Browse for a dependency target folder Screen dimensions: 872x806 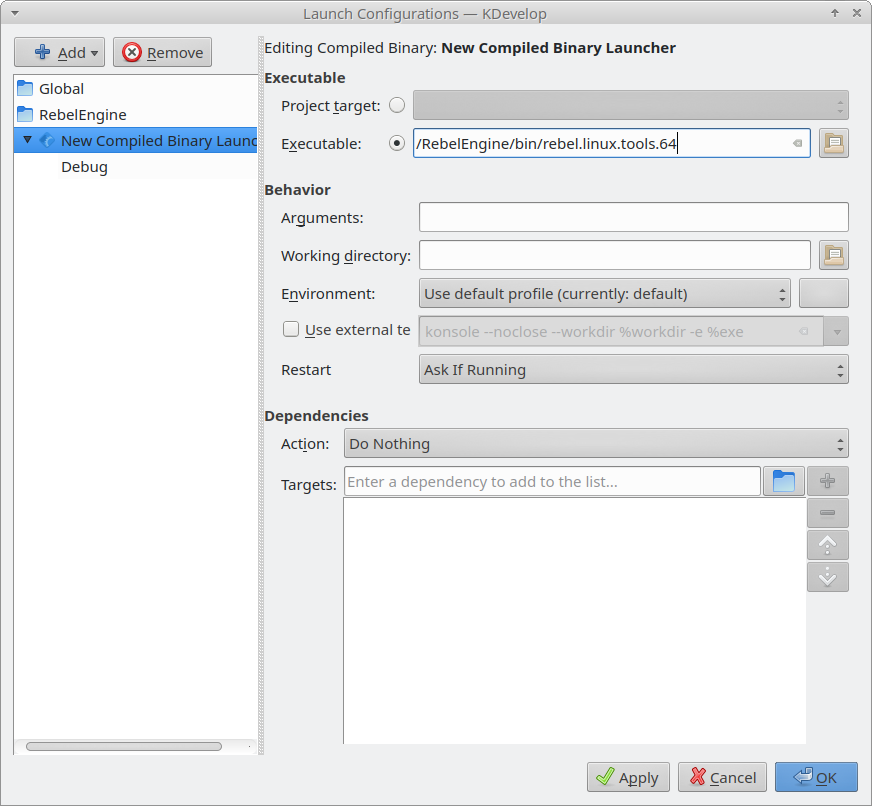[784, 481]
